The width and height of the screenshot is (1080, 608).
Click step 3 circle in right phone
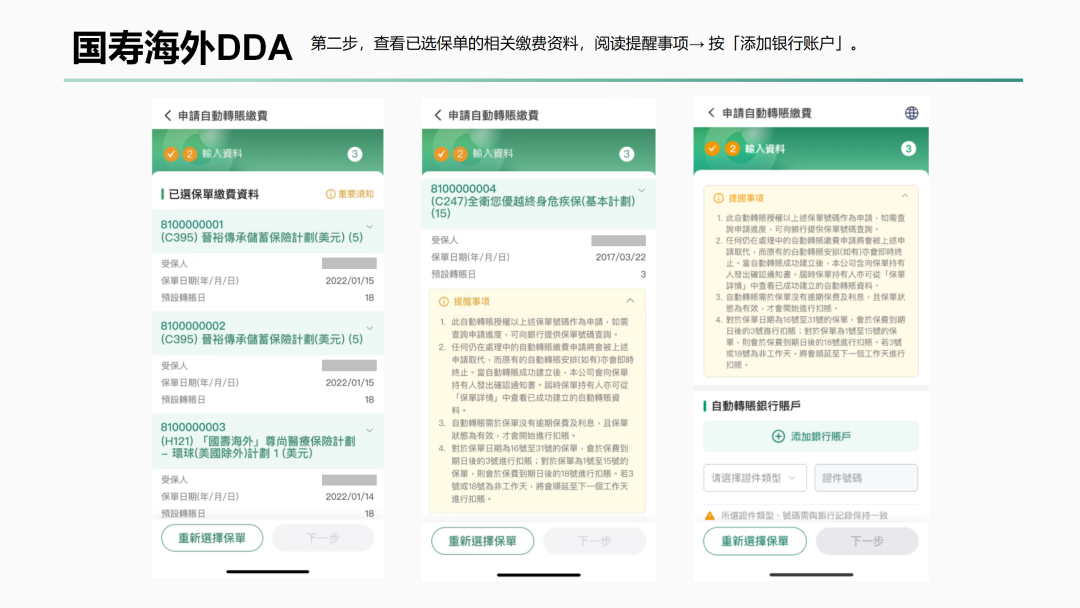coord(908,149)
